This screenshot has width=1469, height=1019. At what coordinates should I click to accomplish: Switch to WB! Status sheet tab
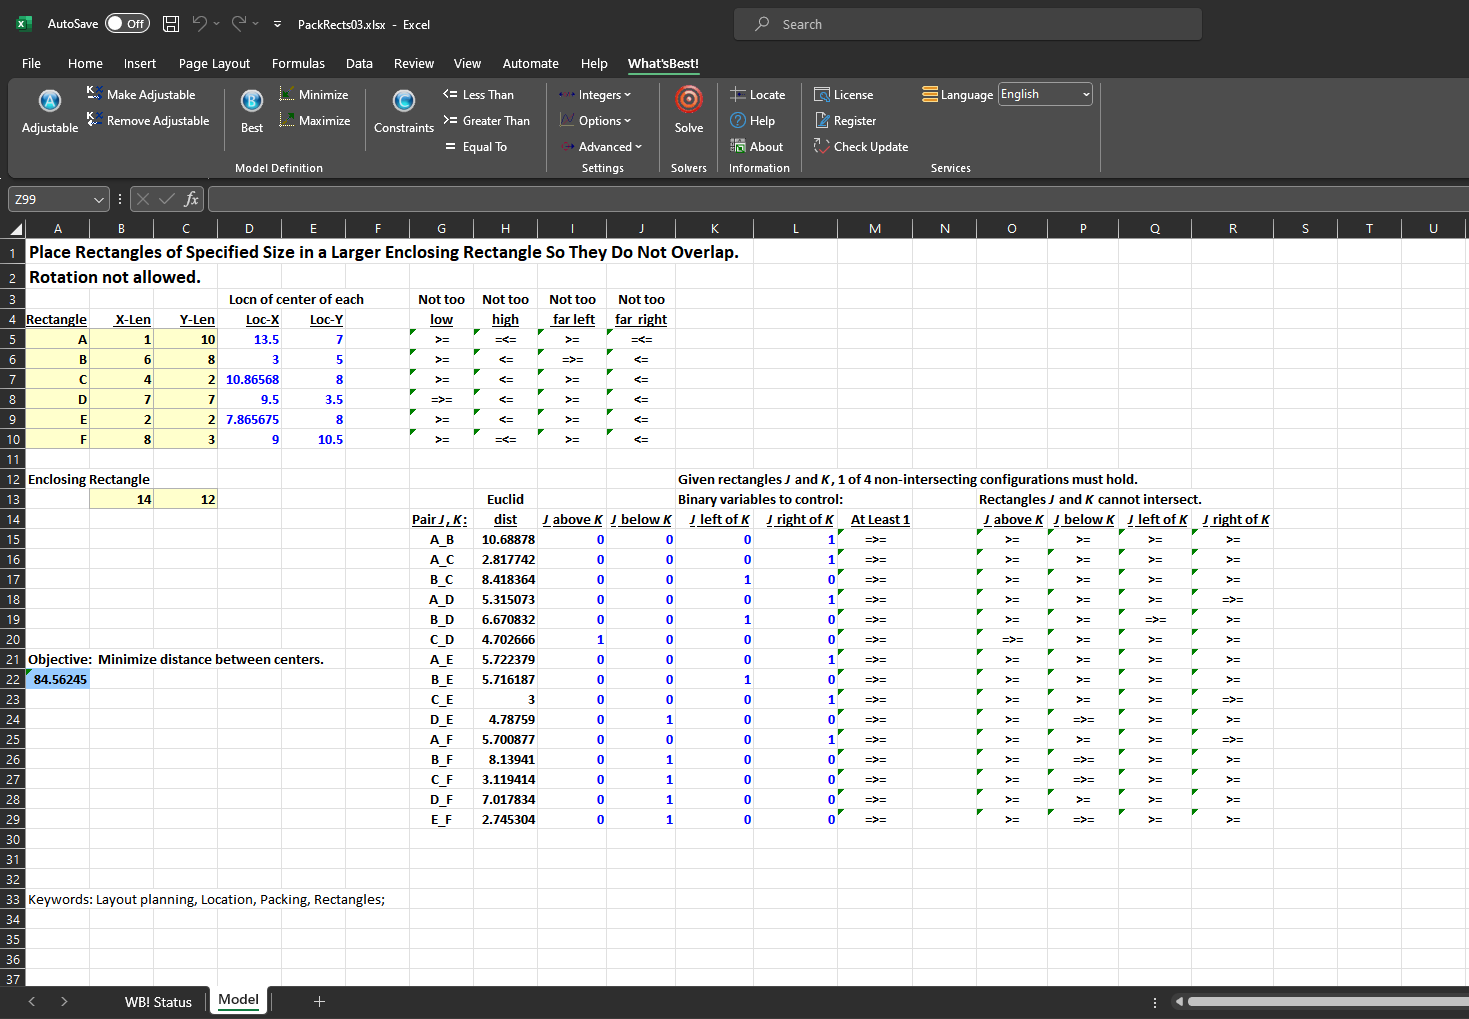click(158, 1002)
